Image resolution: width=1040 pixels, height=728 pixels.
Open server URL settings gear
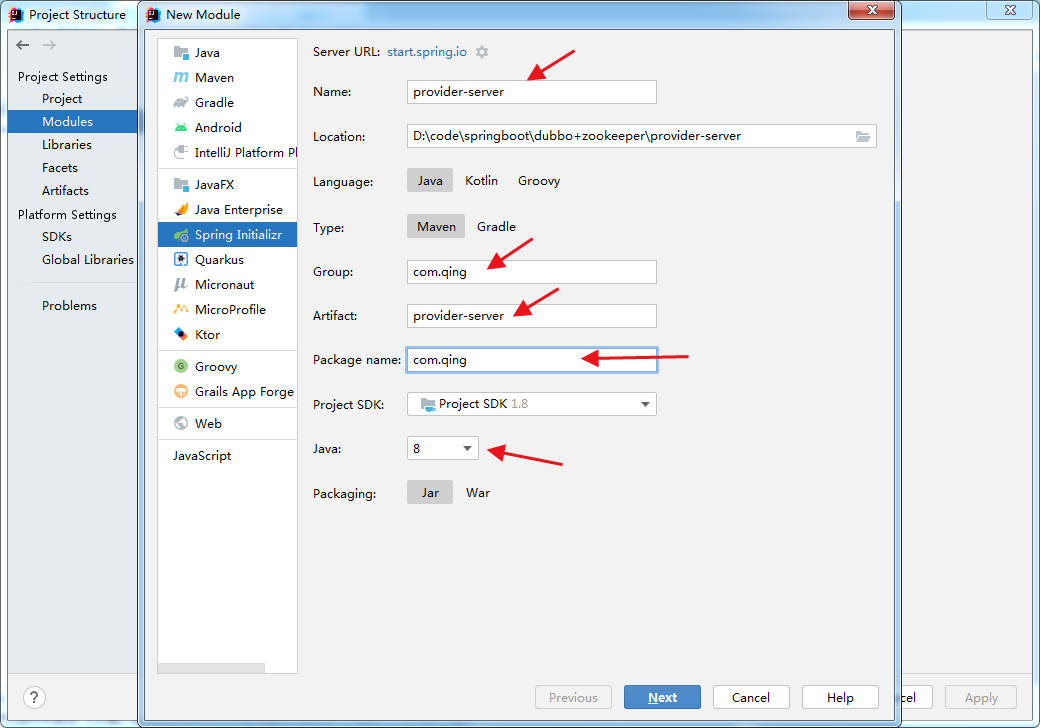tap(482, 52)
